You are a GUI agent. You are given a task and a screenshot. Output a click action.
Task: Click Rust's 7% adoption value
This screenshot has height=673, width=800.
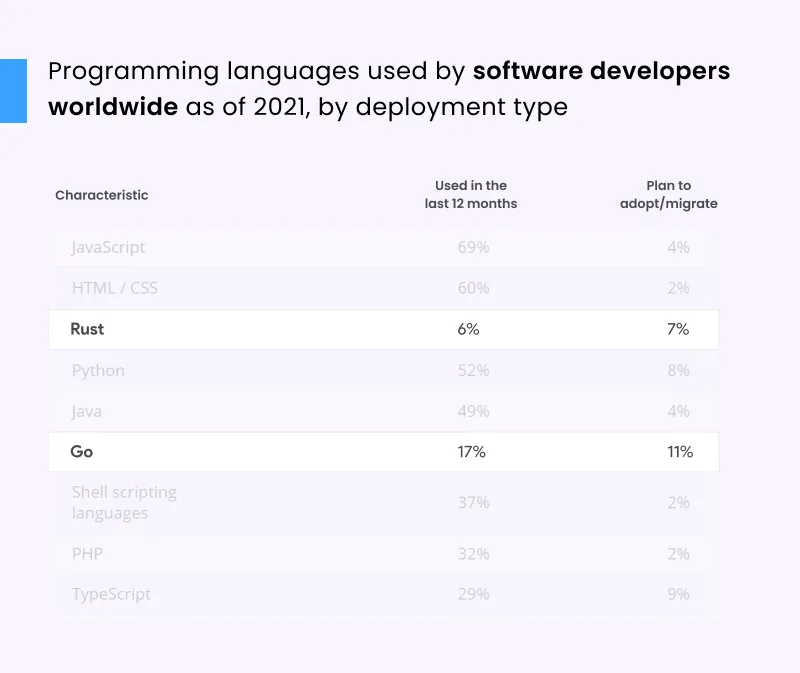point(679,329)
